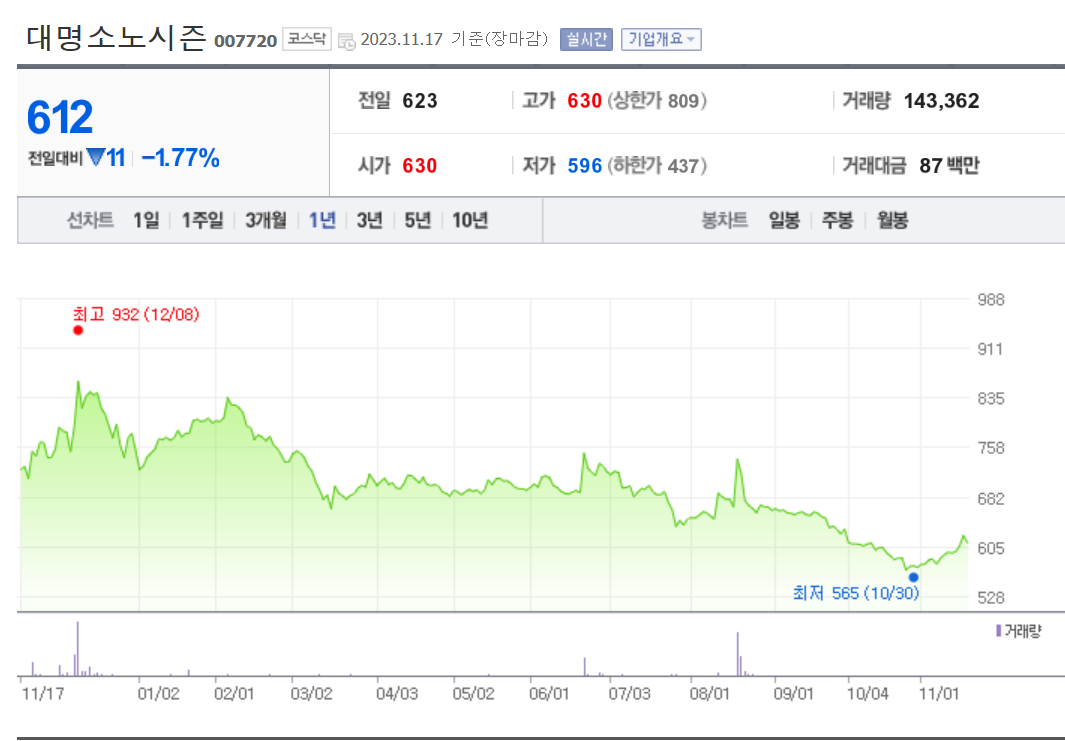This screenshot has height=741, width=1065.
Task: Switch to the 월봉 candle chart
Action: pyautogui.click(x=892, y=220)
